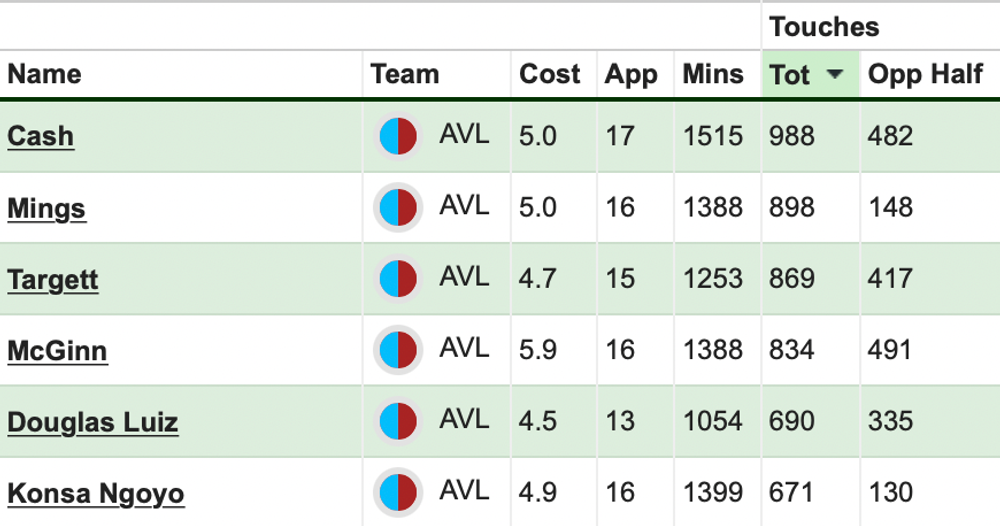Click the AVL badge in Targett's row
The height and width of the screenshot is (526, 1000).
click(x=398, y=279)
